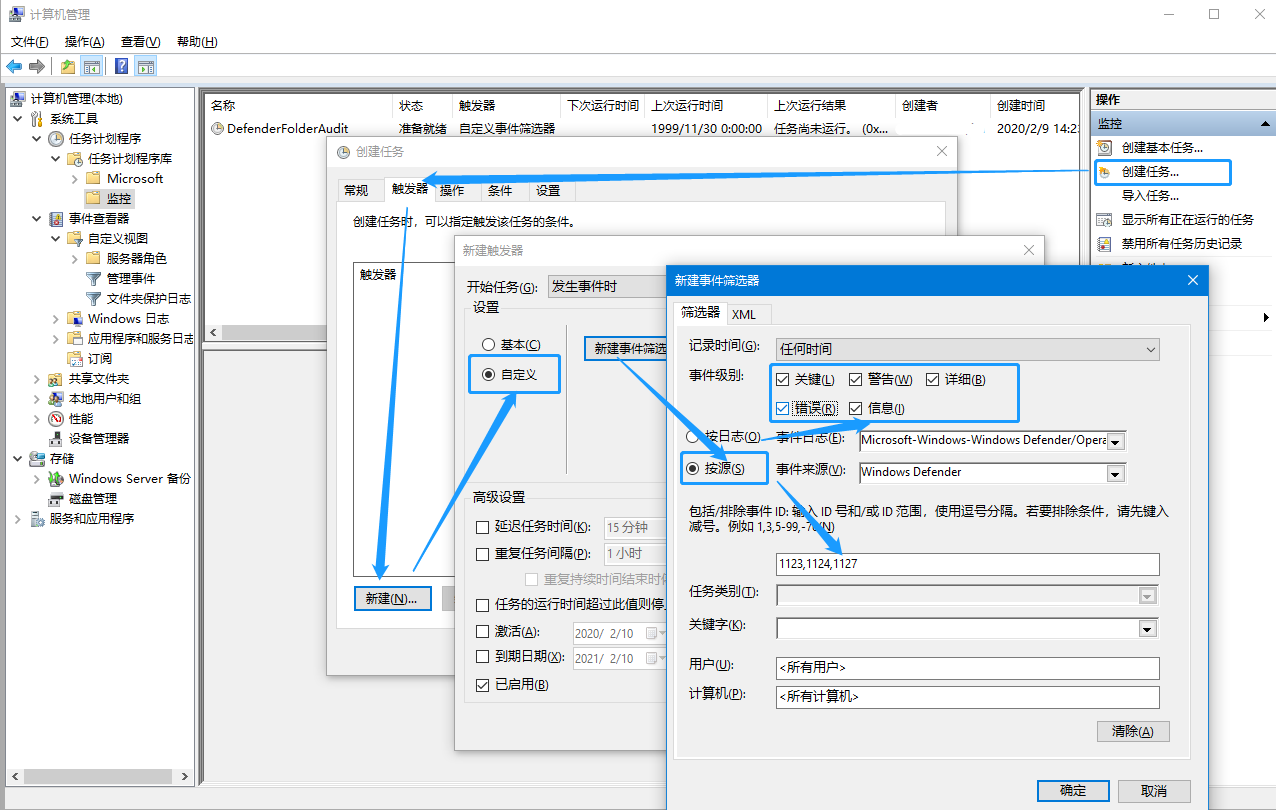The image size is (1276, 810).
Task: Expand the Microsoft node in the tree
Action: [73, 178]
